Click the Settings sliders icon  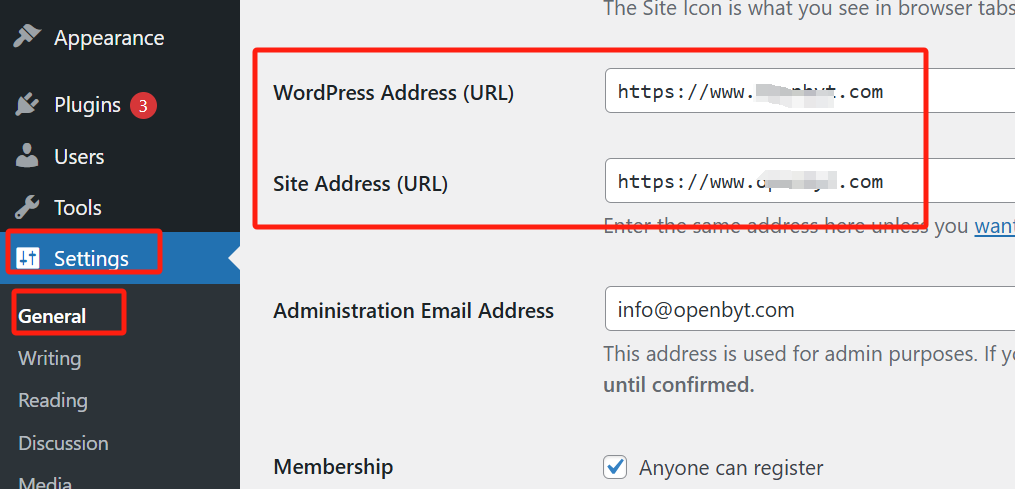(27, 258)
